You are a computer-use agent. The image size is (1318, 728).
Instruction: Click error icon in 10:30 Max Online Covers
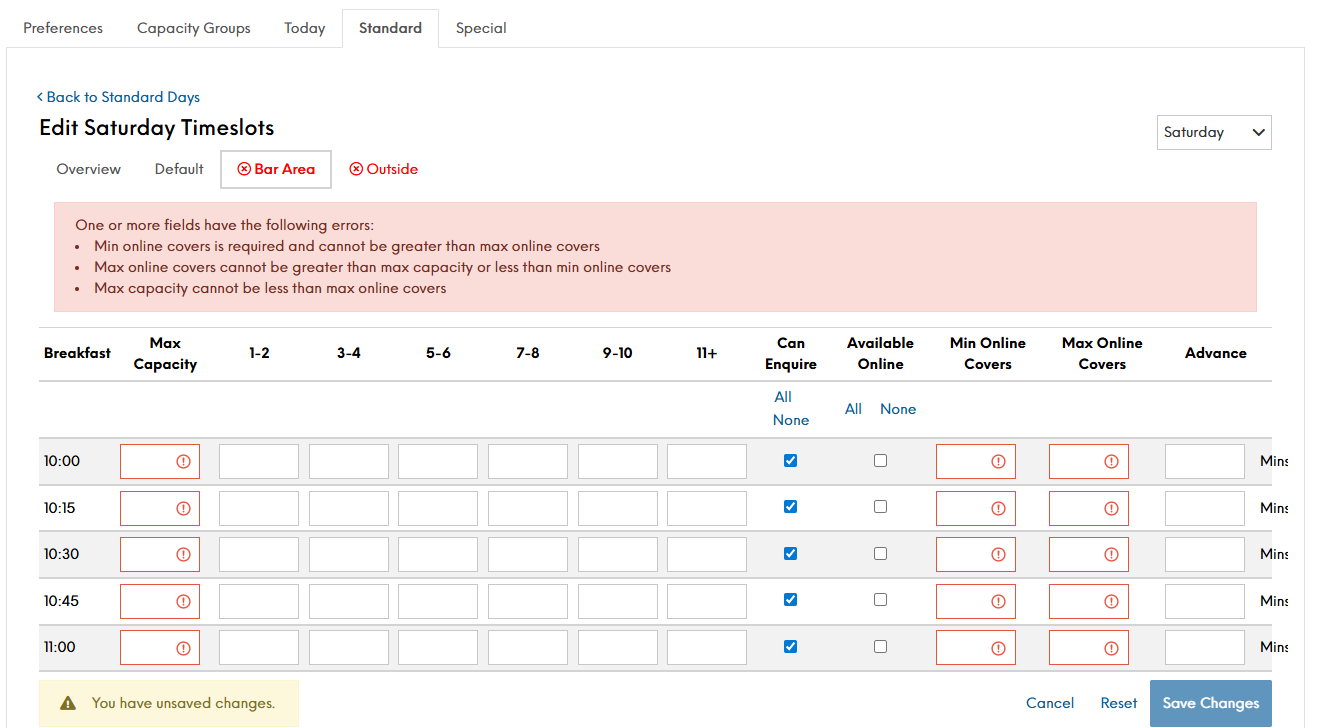1111,554
